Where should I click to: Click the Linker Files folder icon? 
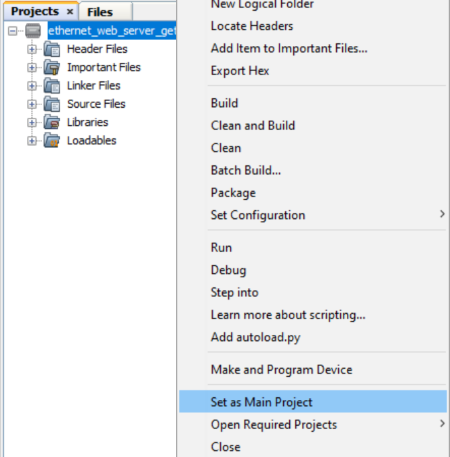coord(52,86)
